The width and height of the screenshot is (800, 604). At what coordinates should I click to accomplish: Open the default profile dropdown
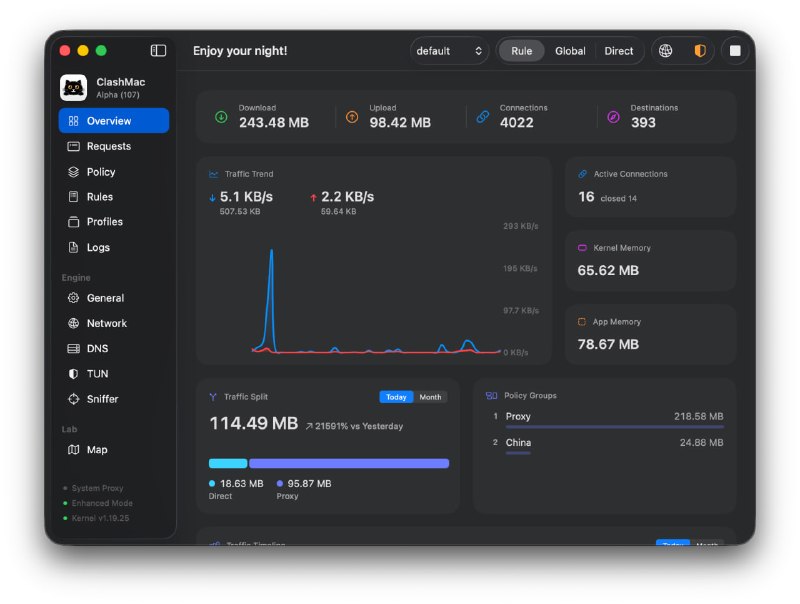click(x=449, y=51)
